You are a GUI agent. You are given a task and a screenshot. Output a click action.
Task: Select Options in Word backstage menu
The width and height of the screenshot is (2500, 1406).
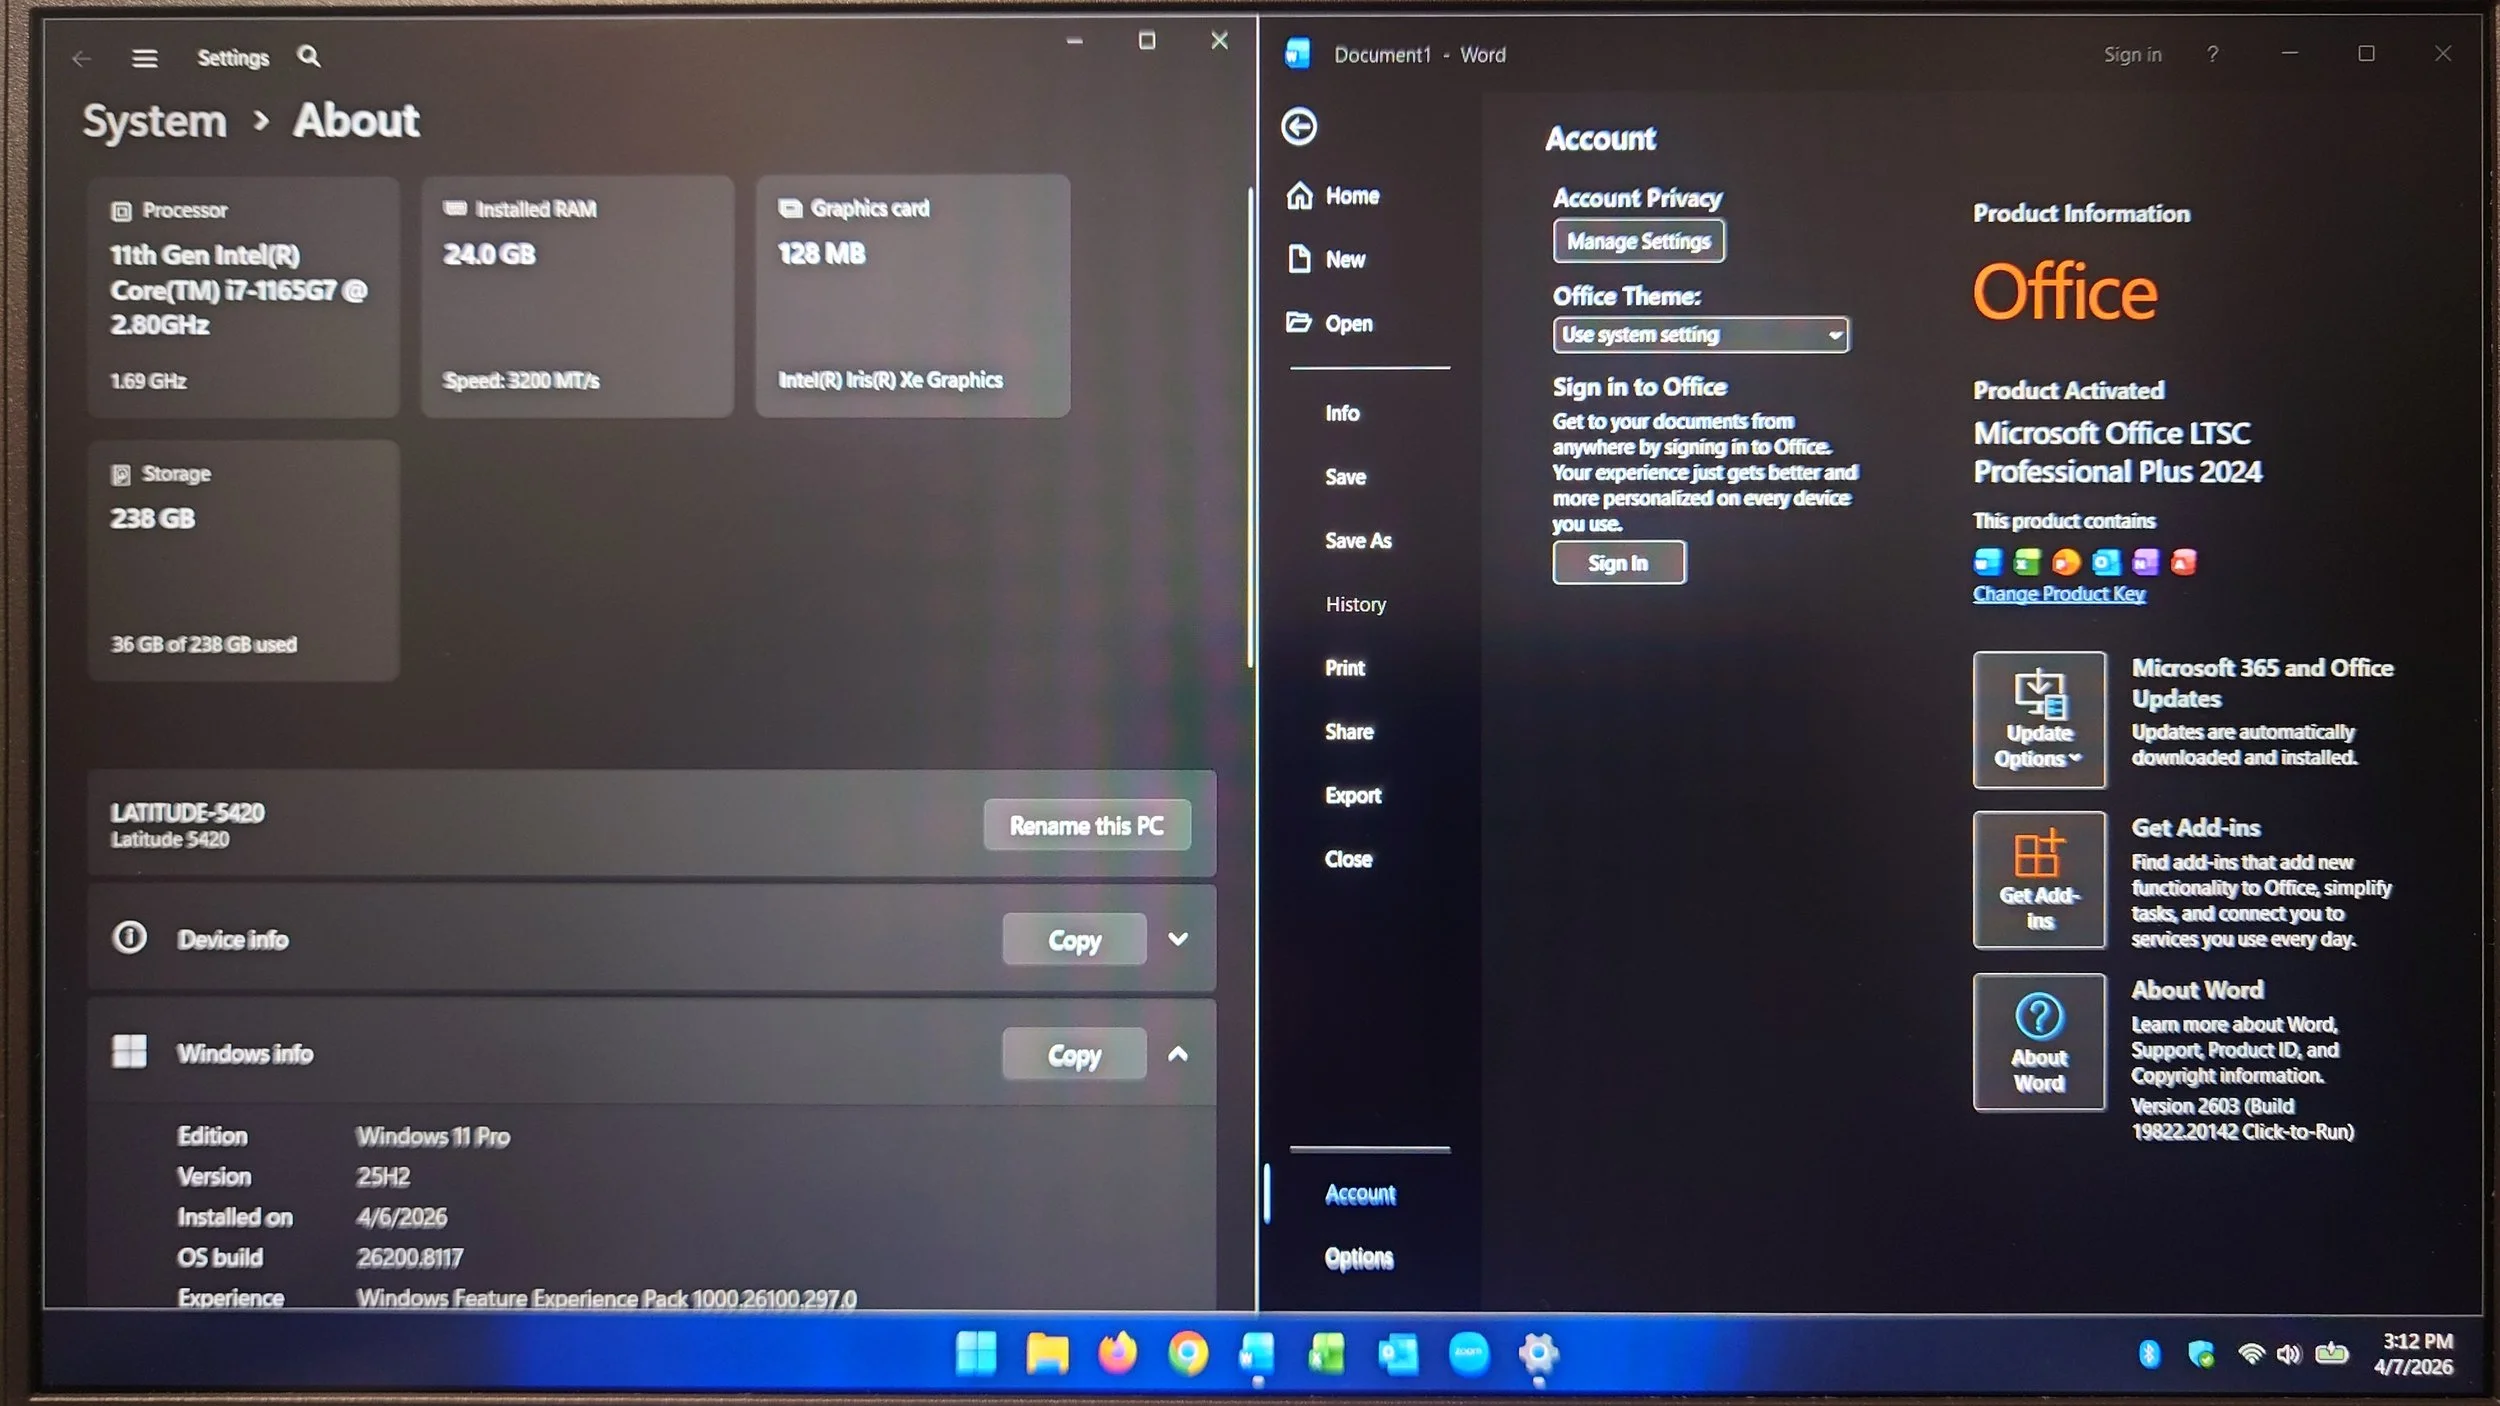pos(1358,1258)
